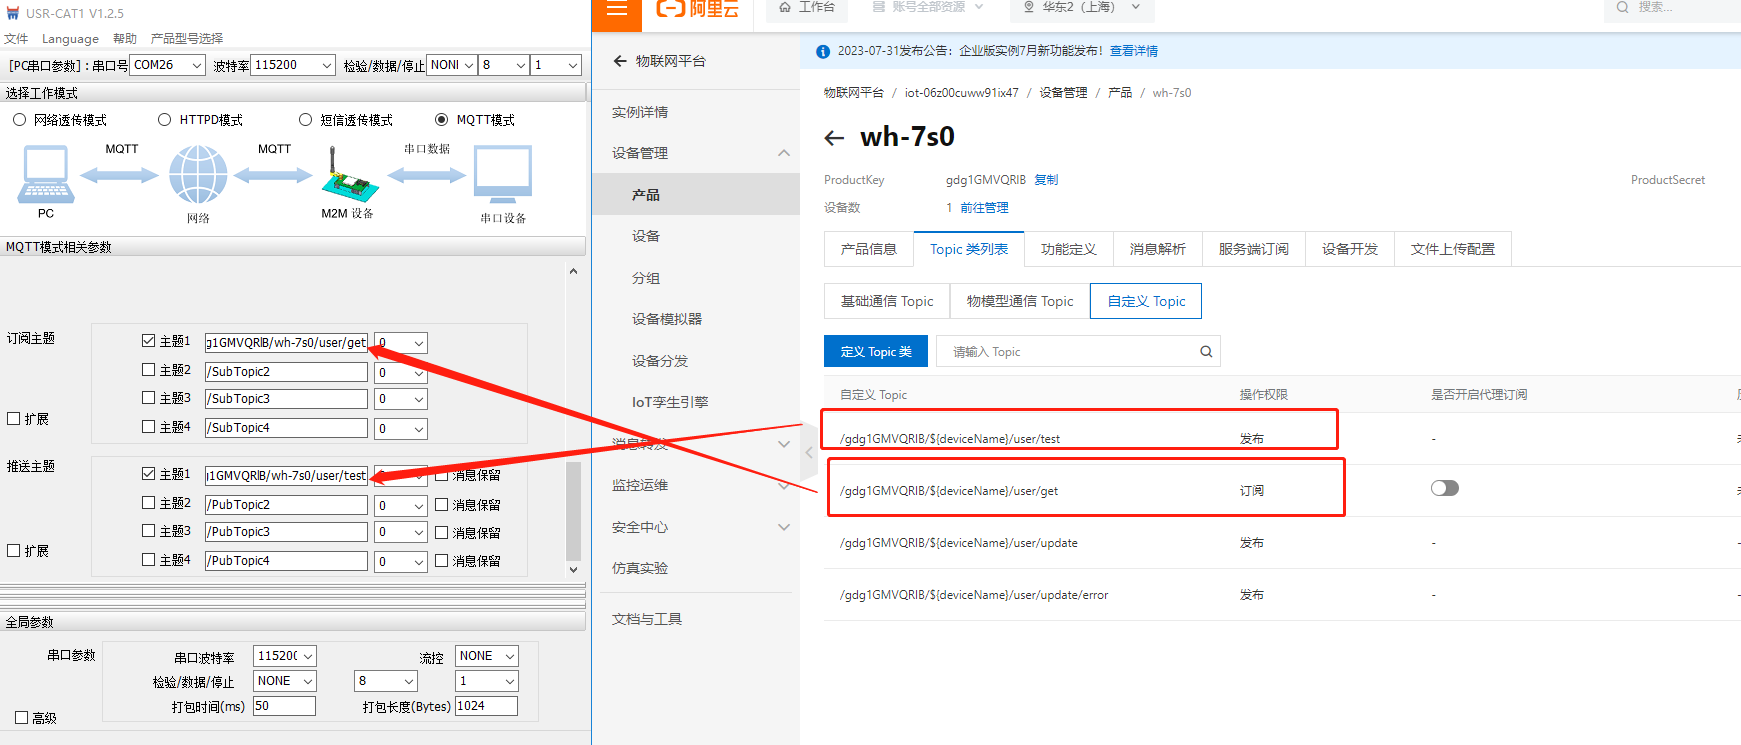This screenshot has width=1741, height=745.
Task: Click the search magnifier icon in Topic field
Action: pyautogui.click(x=1206, y=352)
